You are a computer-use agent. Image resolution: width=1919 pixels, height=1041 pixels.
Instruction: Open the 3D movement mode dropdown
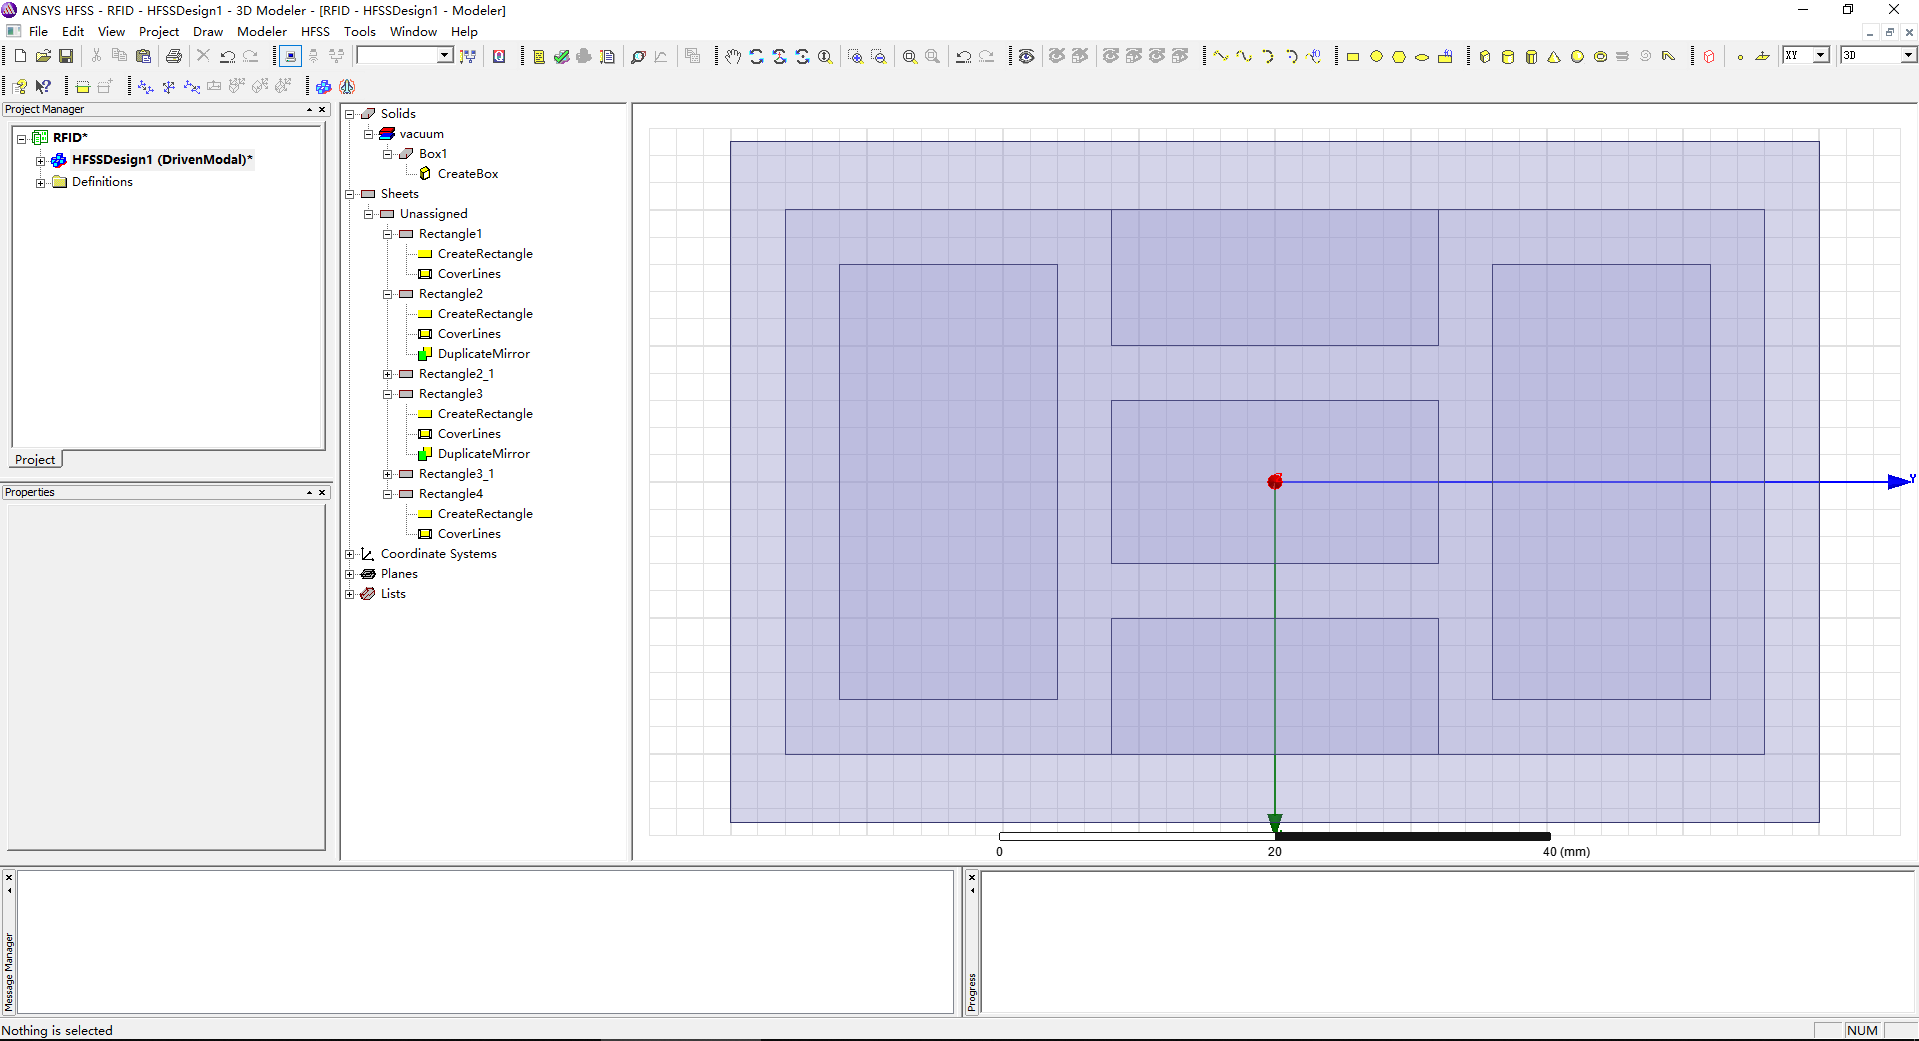tap(1908, 56)
